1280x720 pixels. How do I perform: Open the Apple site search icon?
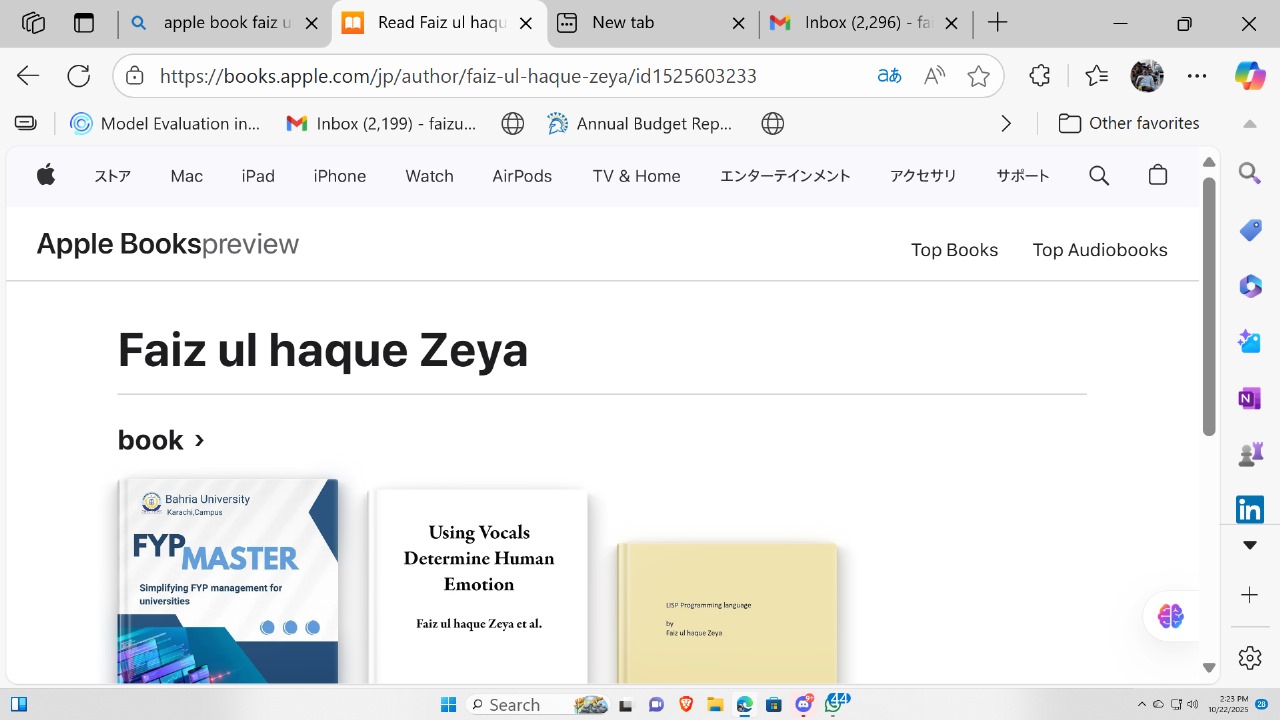click(x=1099, y=176)
